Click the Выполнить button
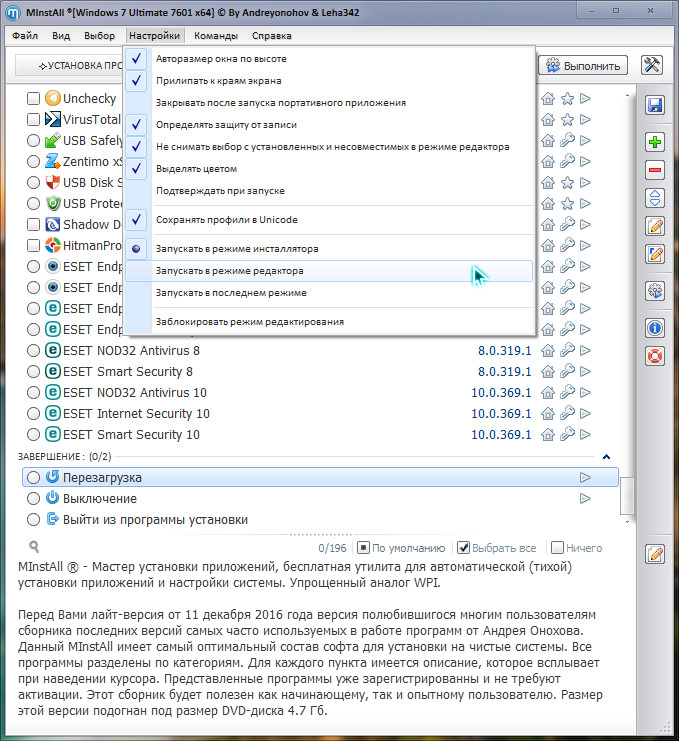 [583, 66]
